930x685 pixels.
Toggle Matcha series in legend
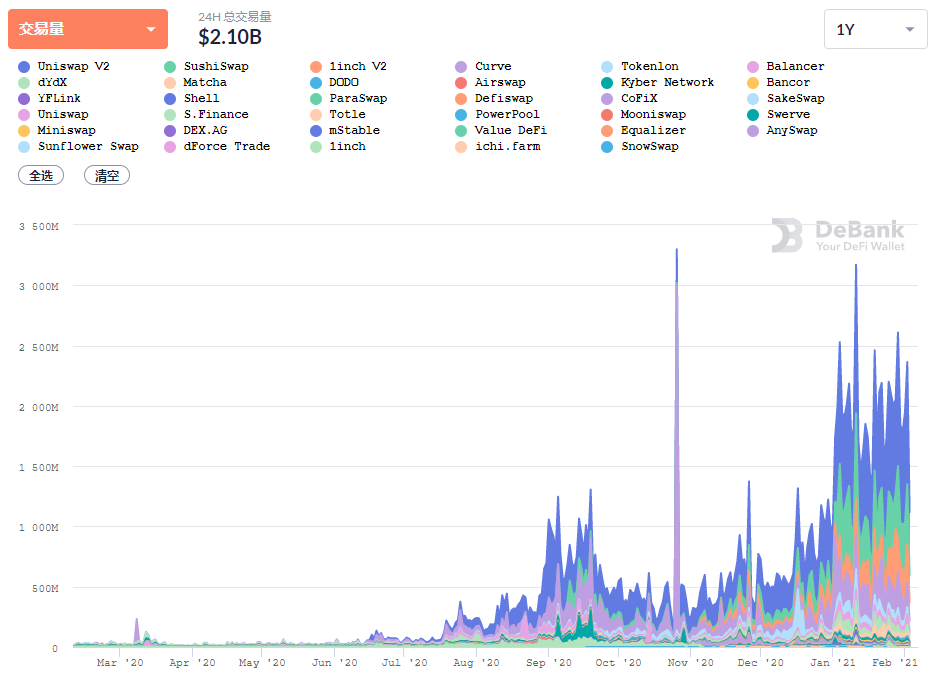click(x=196, y=82)
